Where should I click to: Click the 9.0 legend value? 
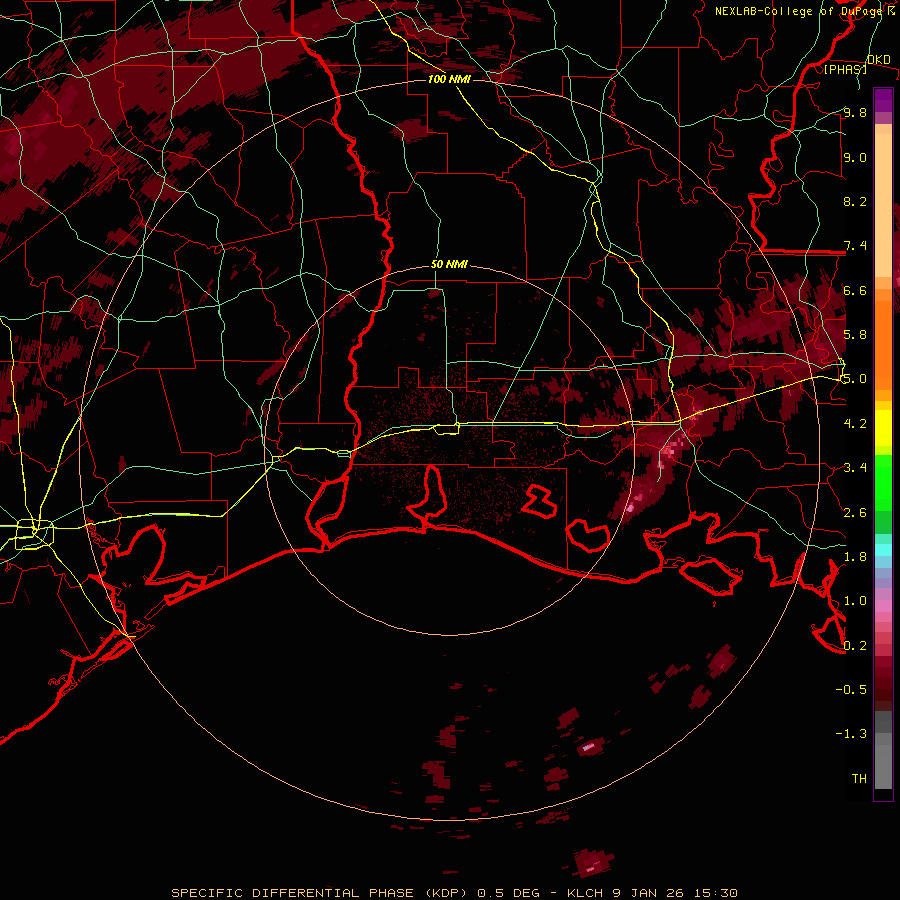[x=855, y=158]
